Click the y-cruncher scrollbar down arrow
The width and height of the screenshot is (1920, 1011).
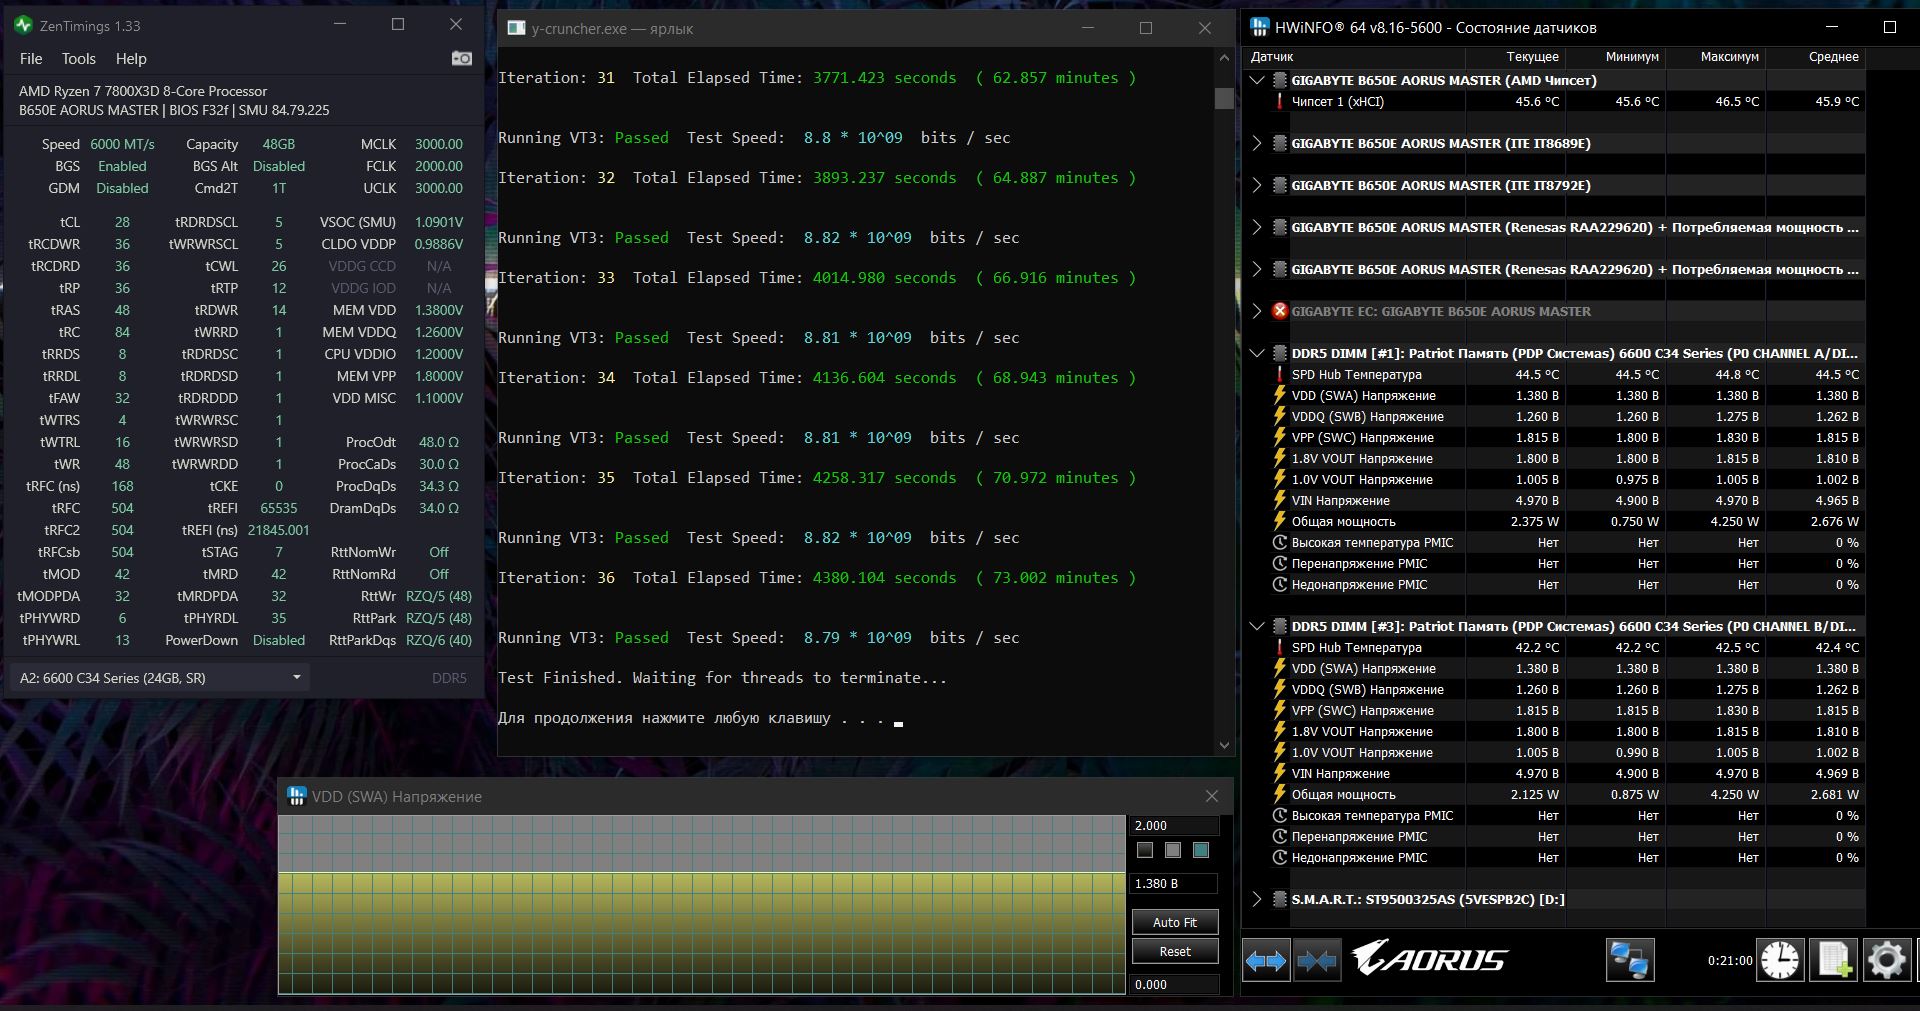[x=1224, y=745]
